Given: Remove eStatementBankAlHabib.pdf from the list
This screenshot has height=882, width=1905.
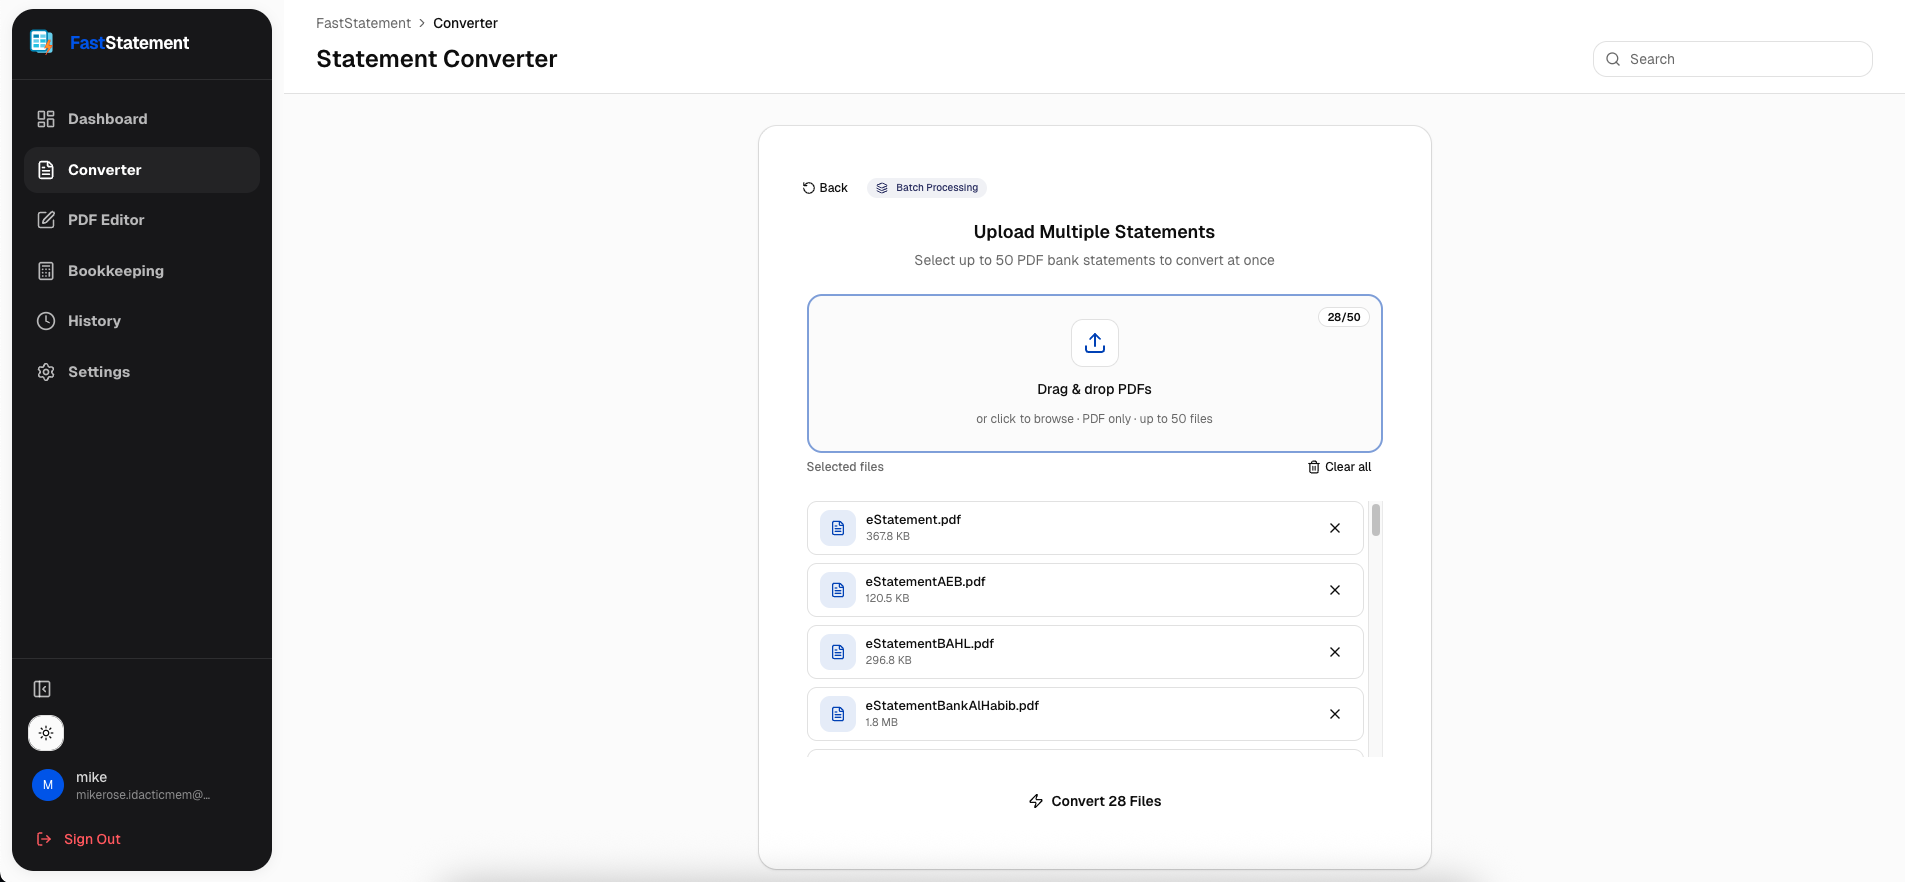Looking at the screenshot, I should (1334, 714).
